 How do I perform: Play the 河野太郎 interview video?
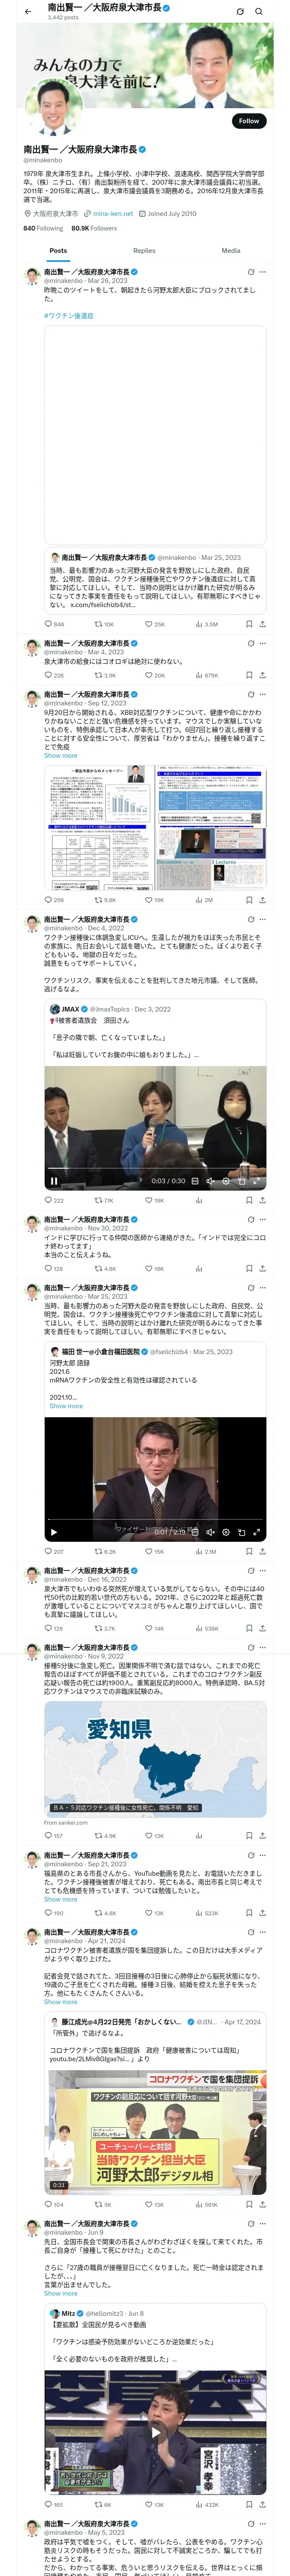coord(54,1532)
